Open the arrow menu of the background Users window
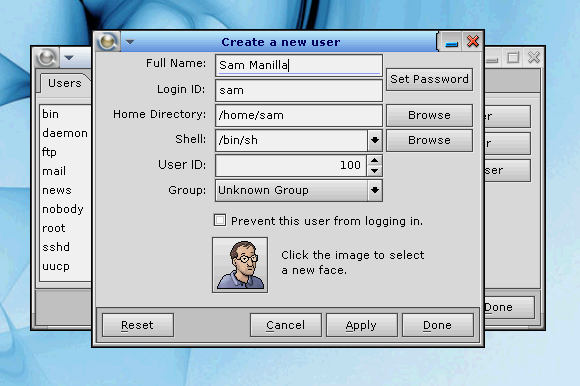Viewport: 580px width, 386px height. [x=69, y=58]
